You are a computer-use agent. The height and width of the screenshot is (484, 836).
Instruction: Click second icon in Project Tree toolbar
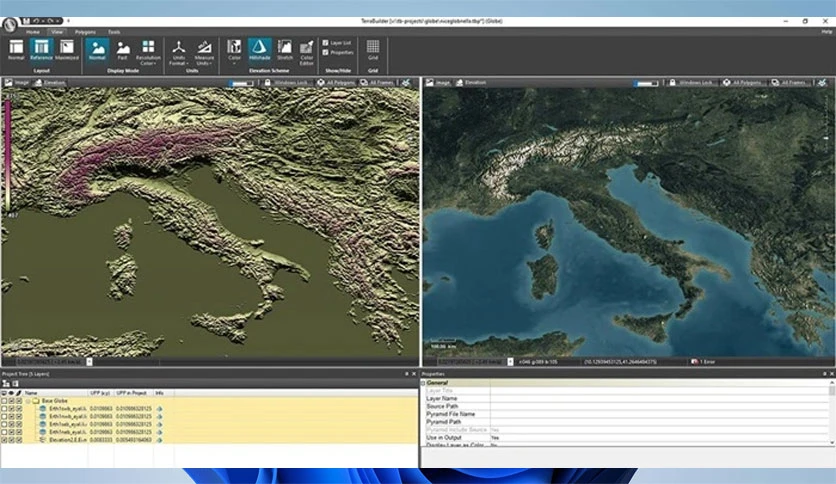tap(15, 384)
